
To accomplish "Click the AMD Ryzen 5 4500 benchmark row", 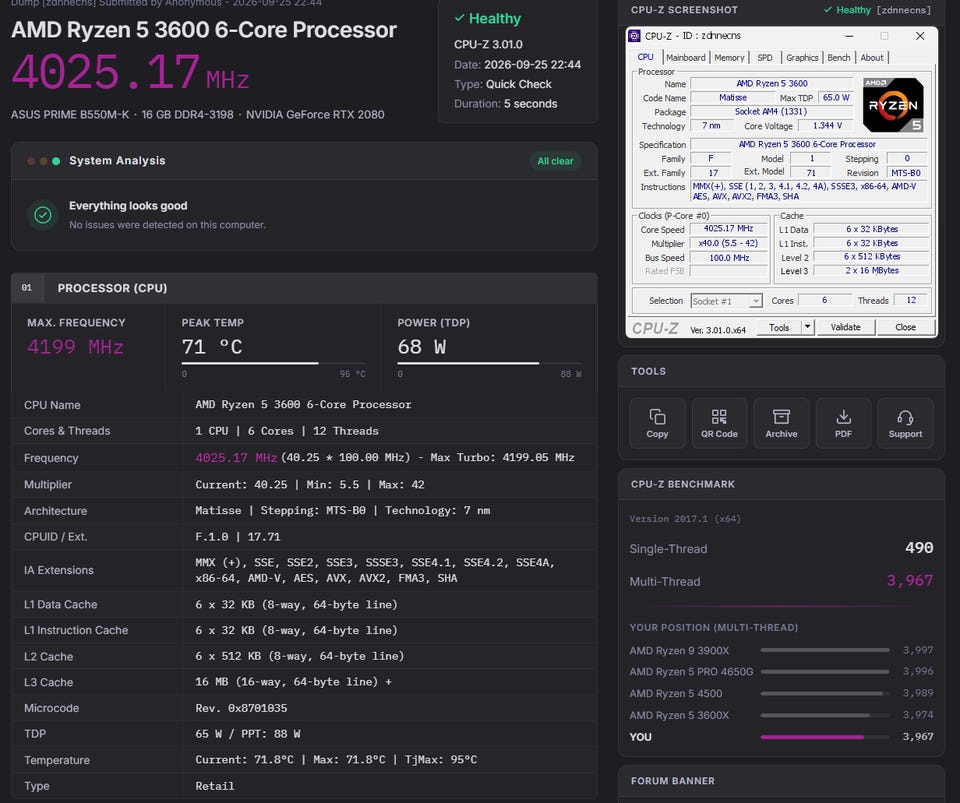I will click(781, 693).
